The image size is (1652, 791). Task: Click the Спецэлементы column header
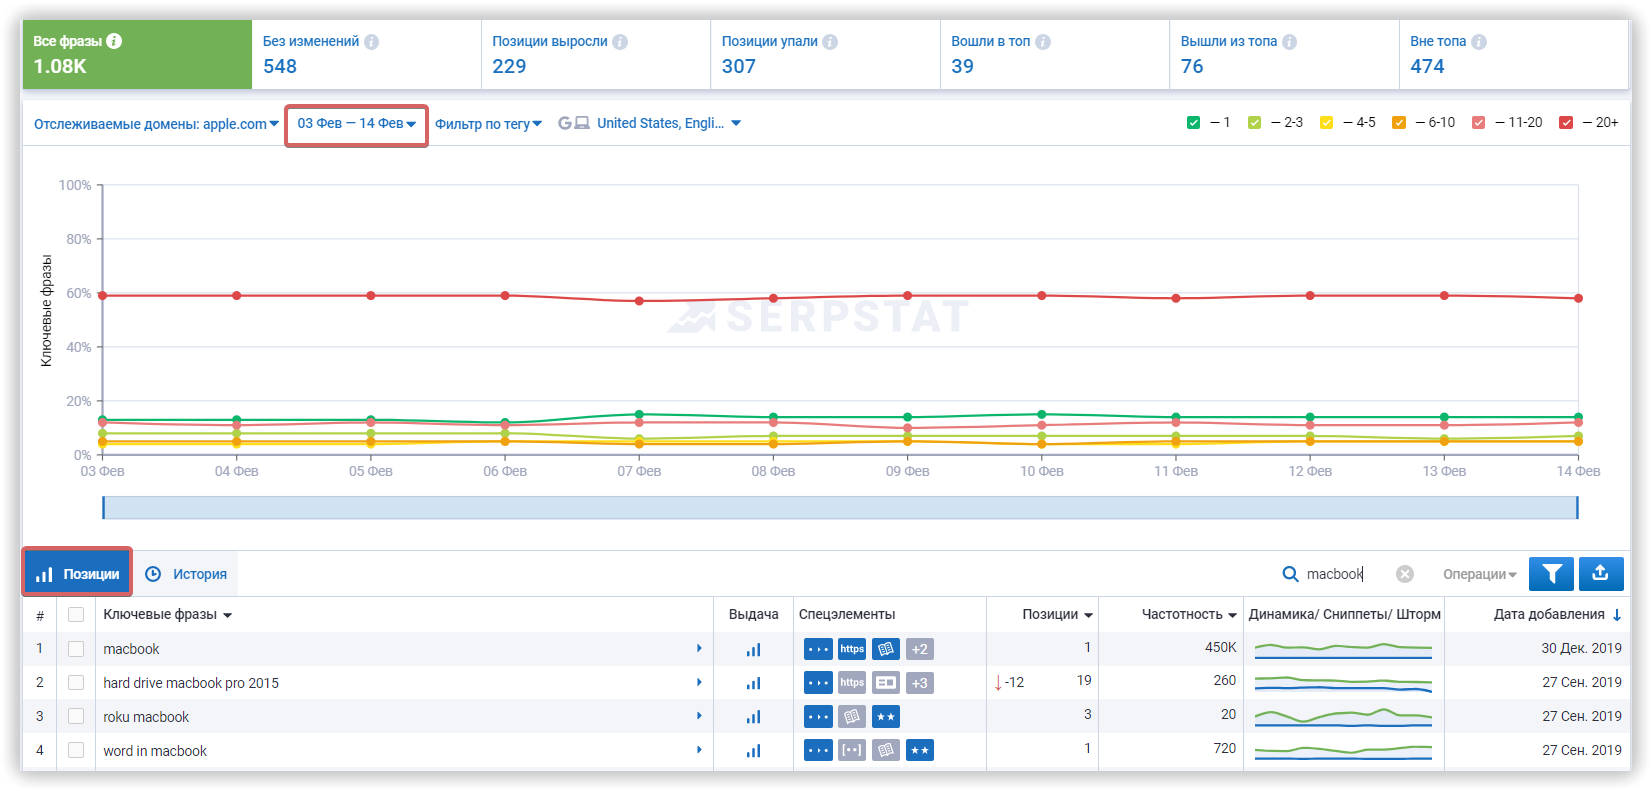tap(847, 615)
